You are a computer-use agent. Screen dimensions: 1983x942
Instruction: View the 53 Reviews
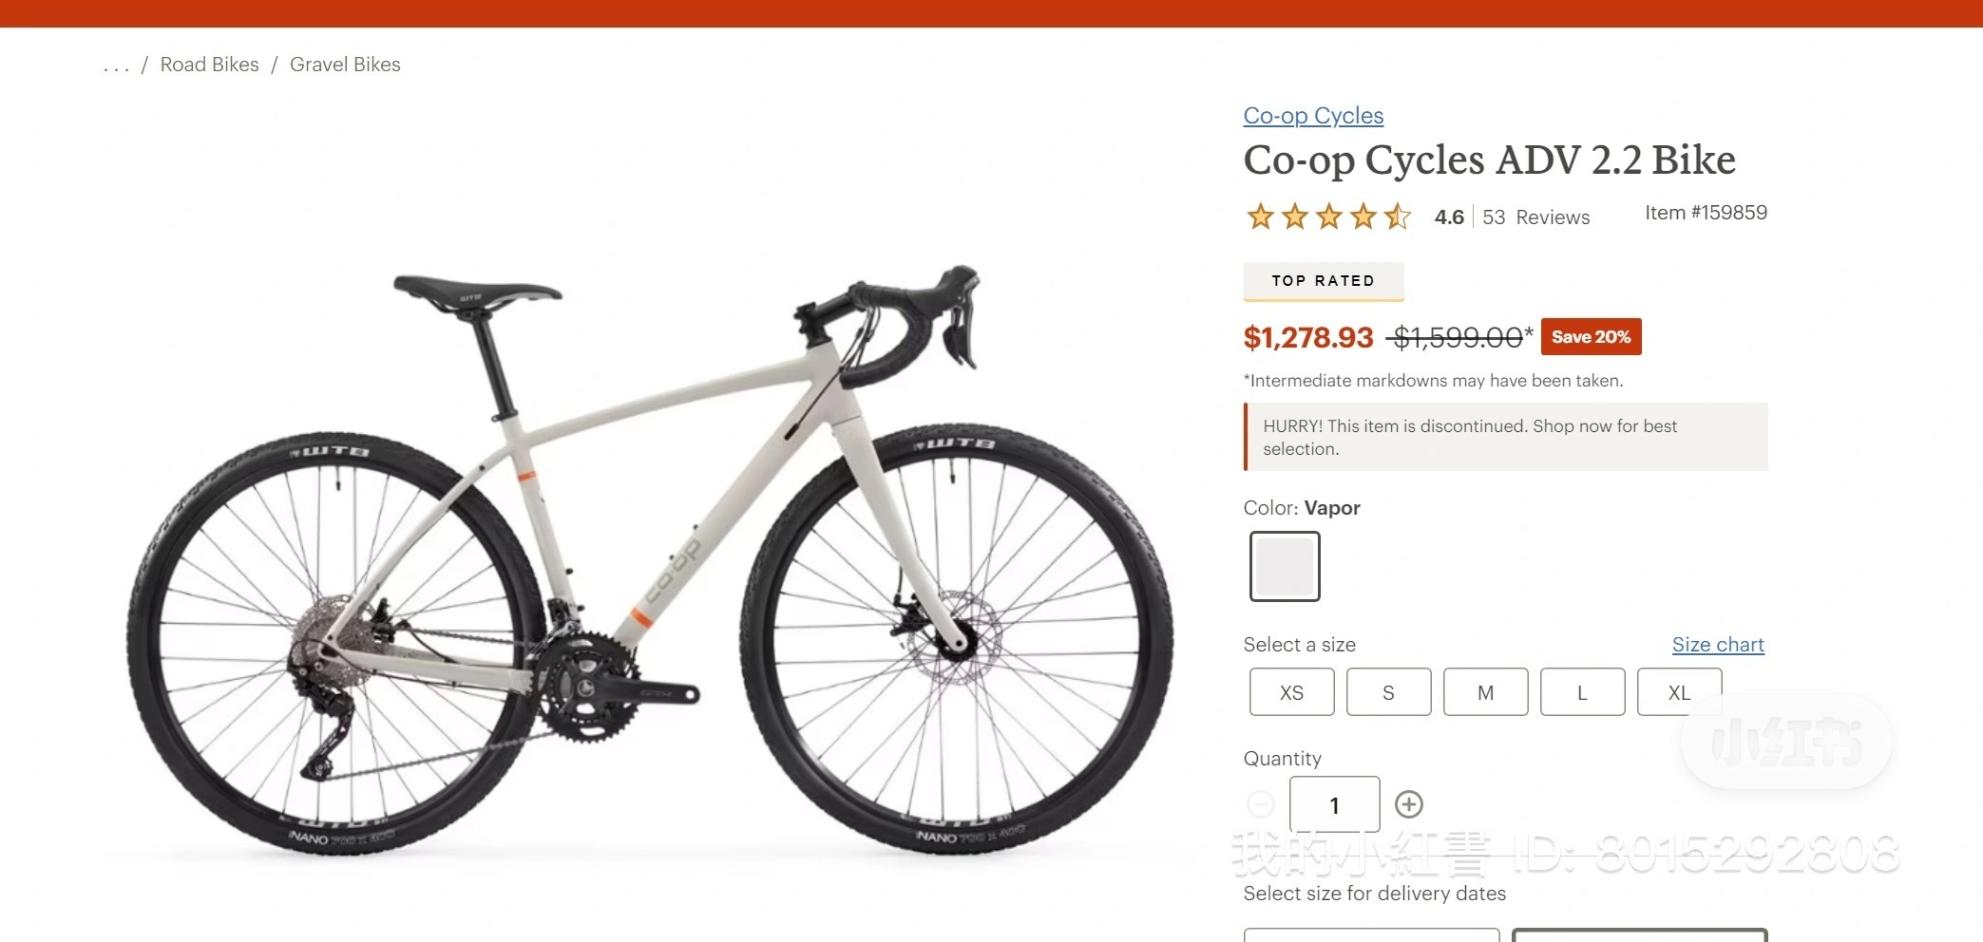[1537, 217]
